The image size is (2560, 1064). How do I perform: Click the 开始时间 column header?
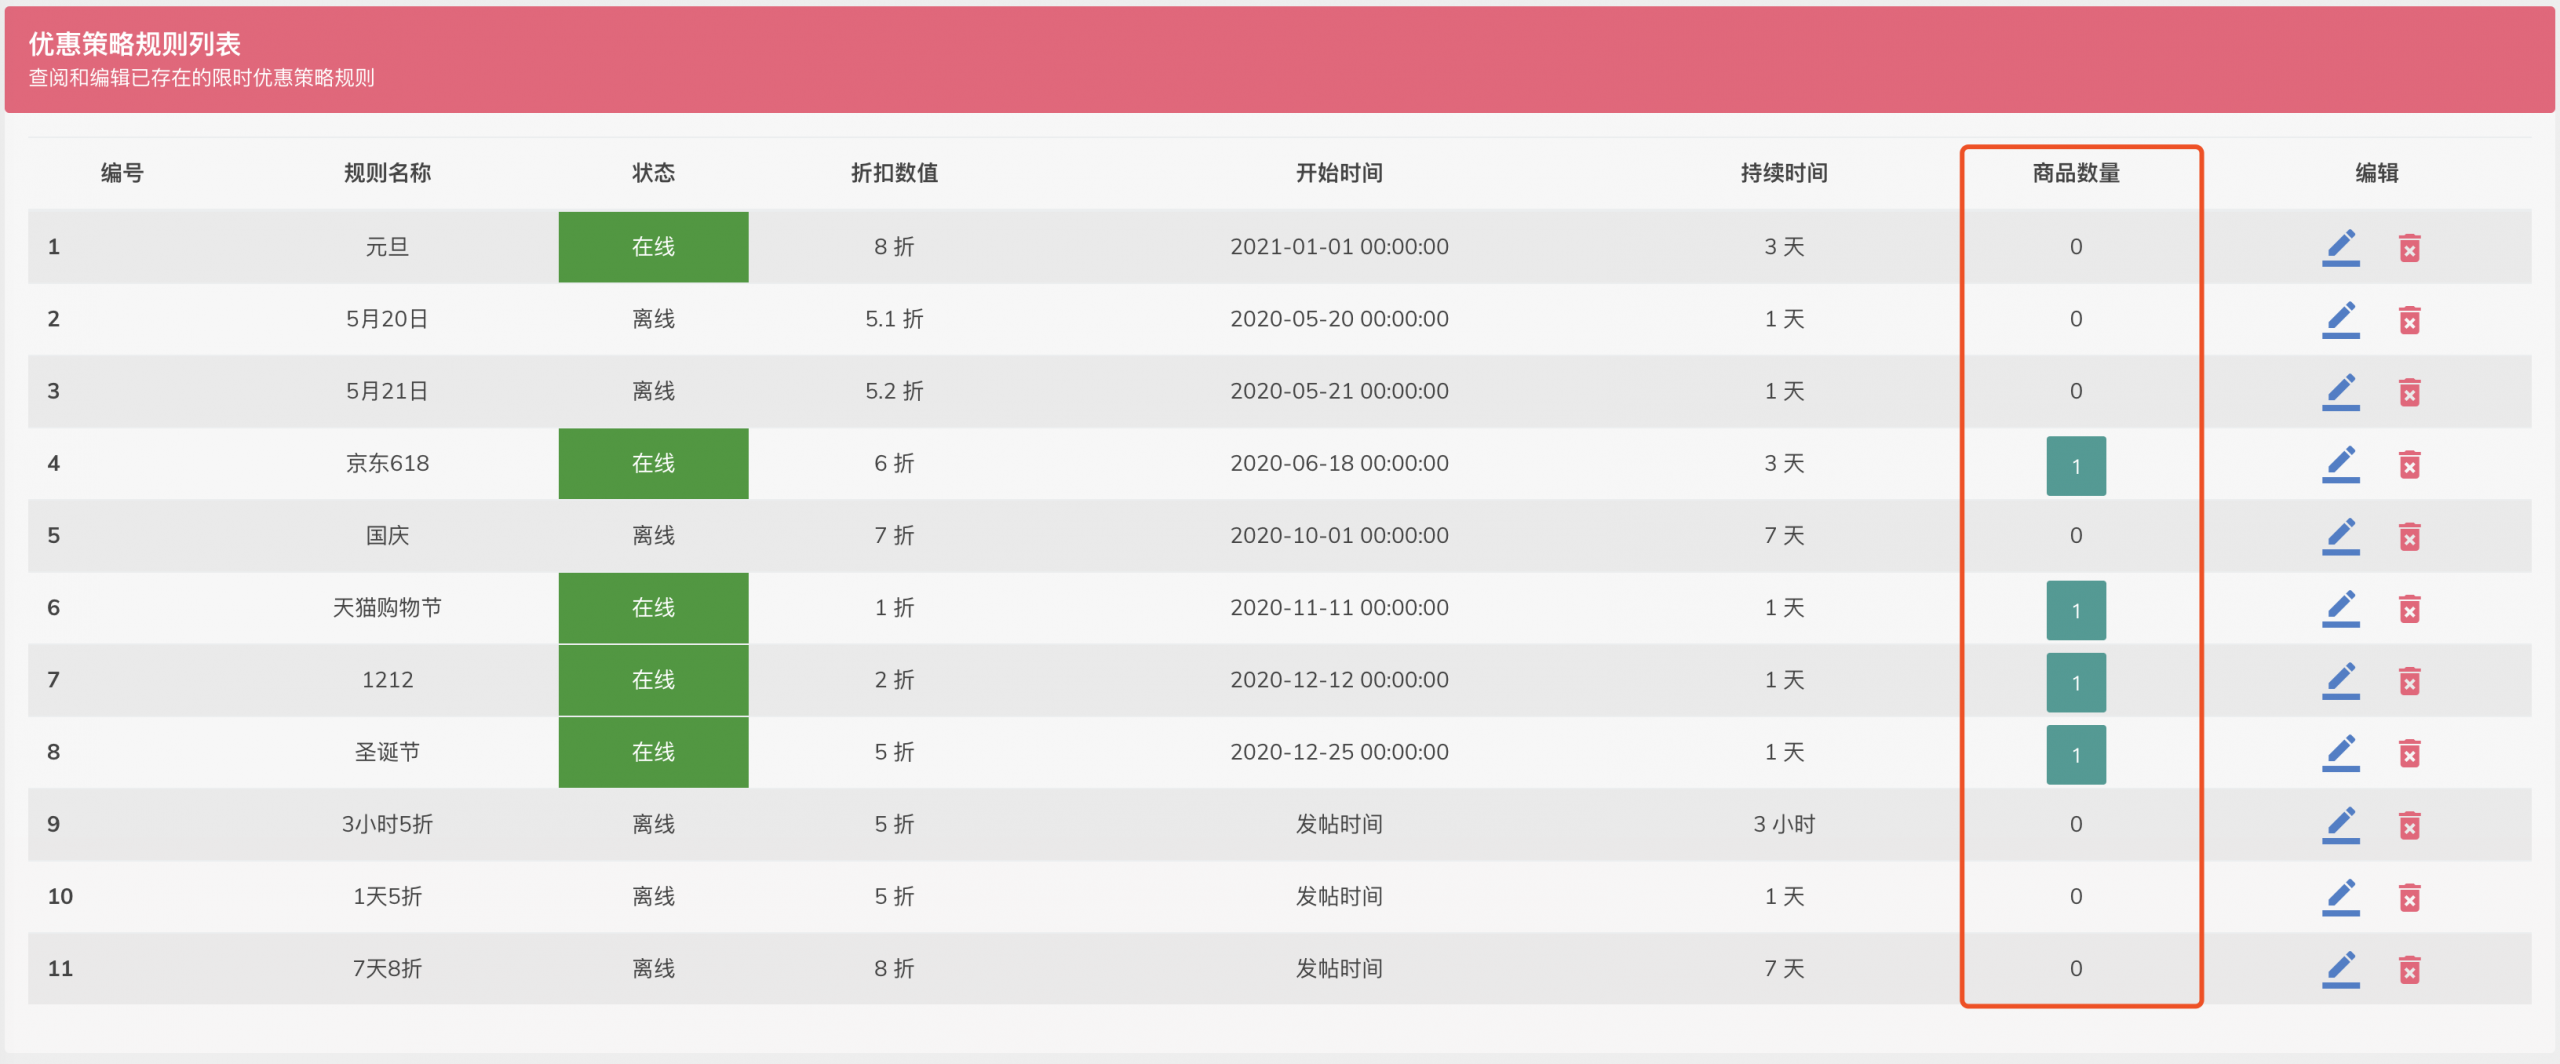(1339, 173)
